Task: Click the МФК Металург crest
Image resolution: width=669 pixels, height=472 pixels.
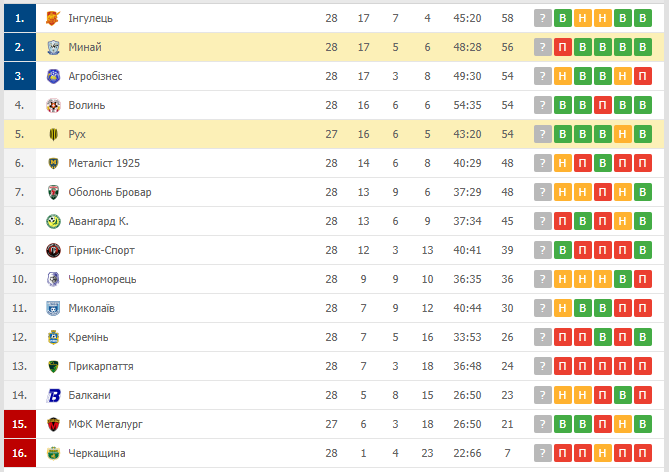Action: [x=53, y=424]
